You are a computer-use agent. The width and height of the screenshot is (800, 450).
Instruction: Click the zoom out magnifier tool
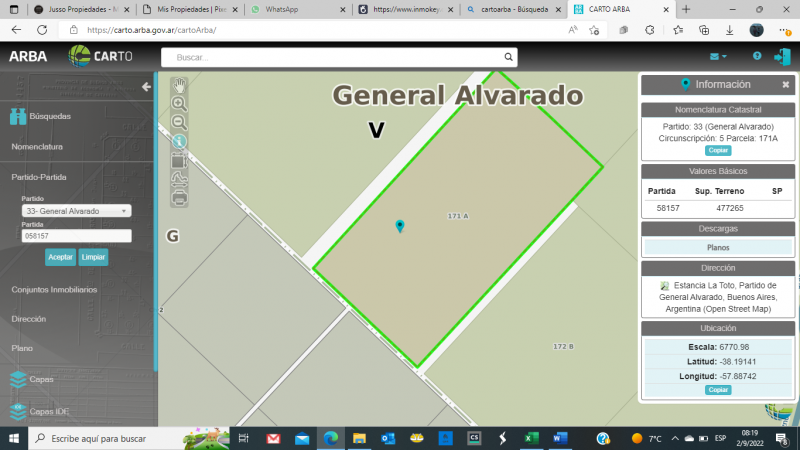tap(179, 122)
